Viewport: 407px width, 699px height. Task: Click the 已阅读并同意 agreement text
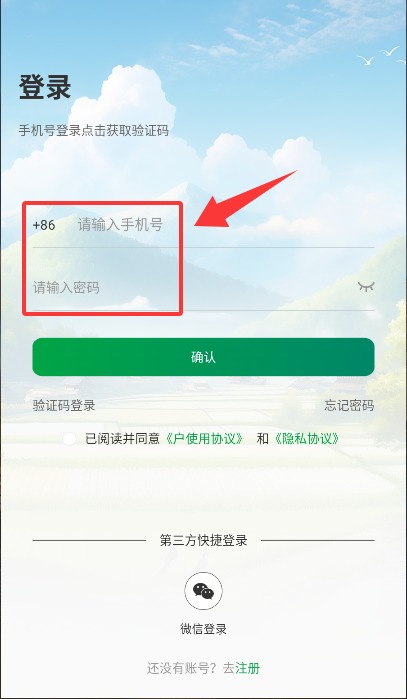click(x=123, y=439)
